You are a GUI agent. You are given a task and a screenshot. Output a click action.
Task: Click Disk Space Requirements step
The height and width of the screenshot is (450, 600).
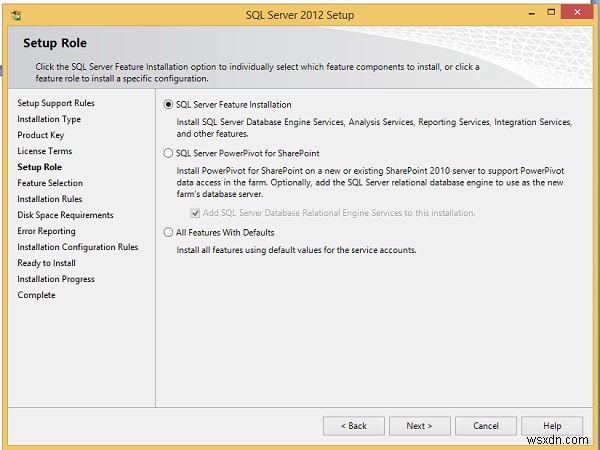tap(65, 215)
